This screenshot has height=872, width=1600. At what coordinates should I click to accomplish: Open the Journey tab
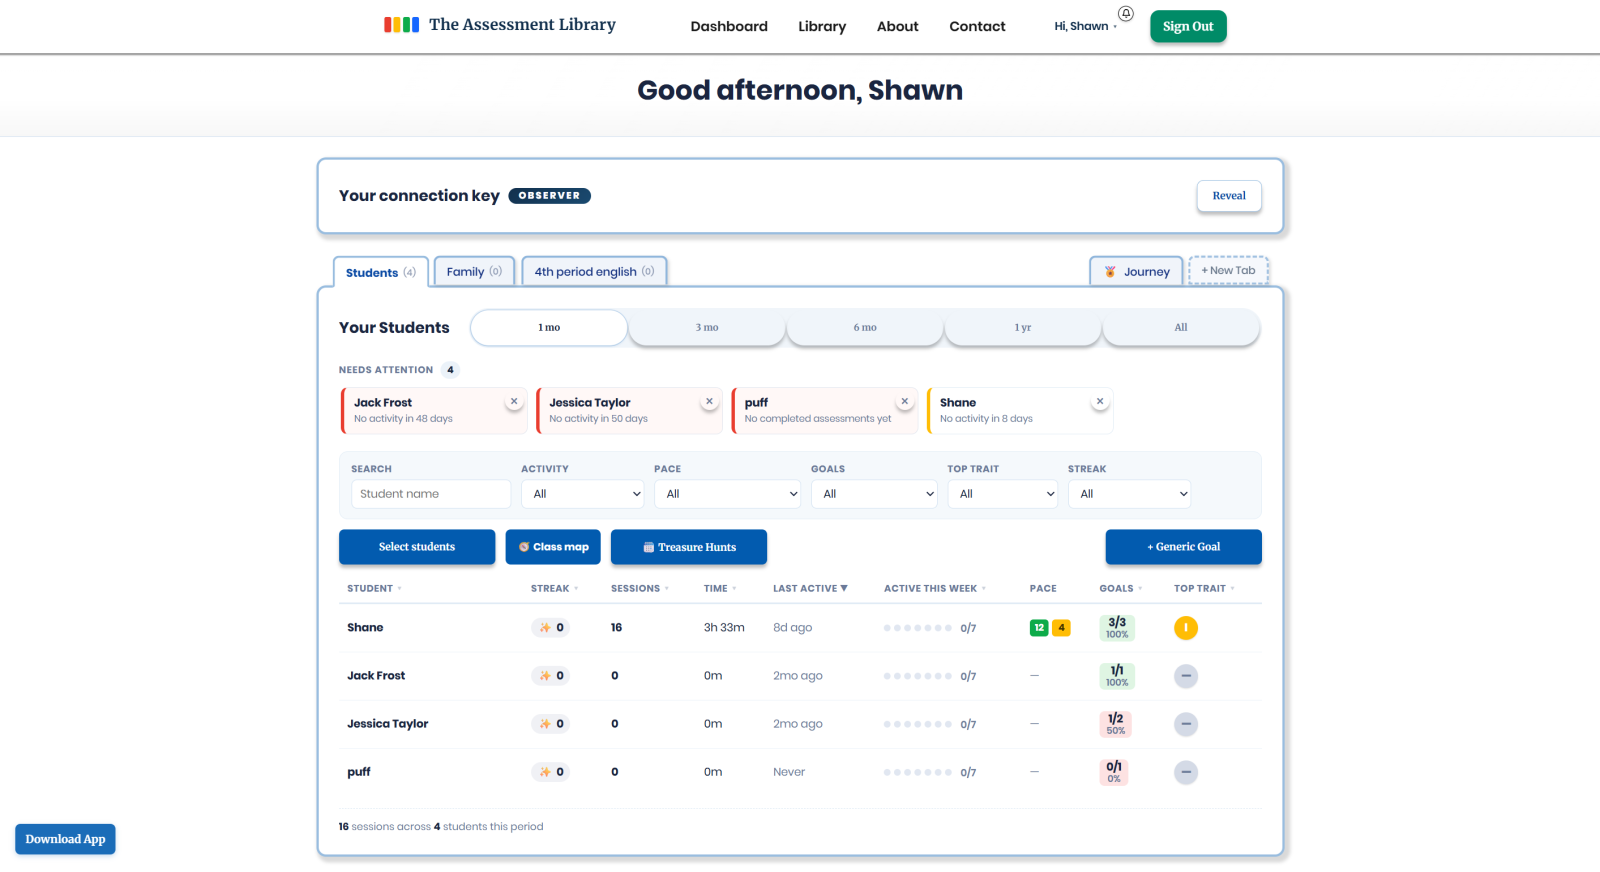click(1137, 272)
